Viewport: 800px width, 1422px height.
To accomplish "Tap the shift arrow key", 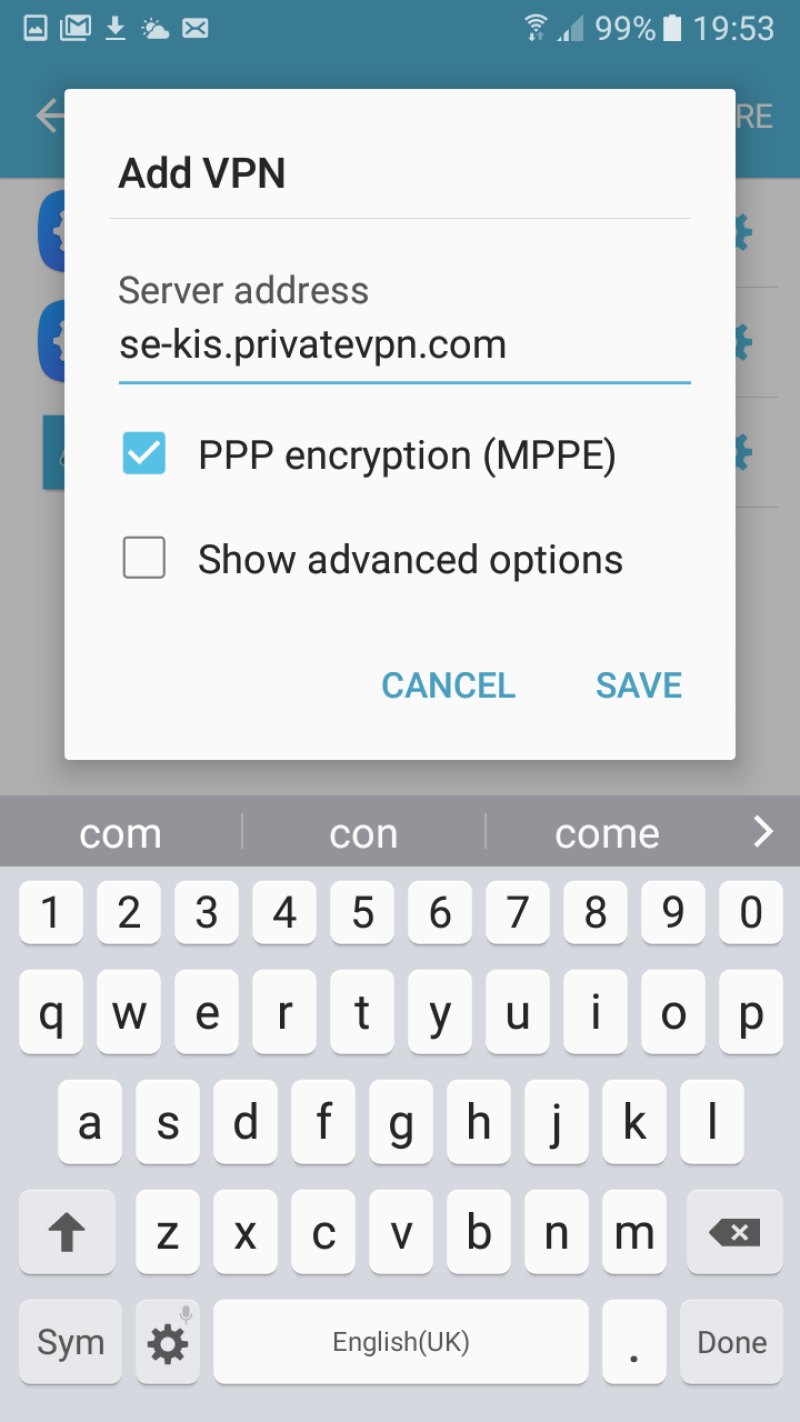I will click(67, 1232).
